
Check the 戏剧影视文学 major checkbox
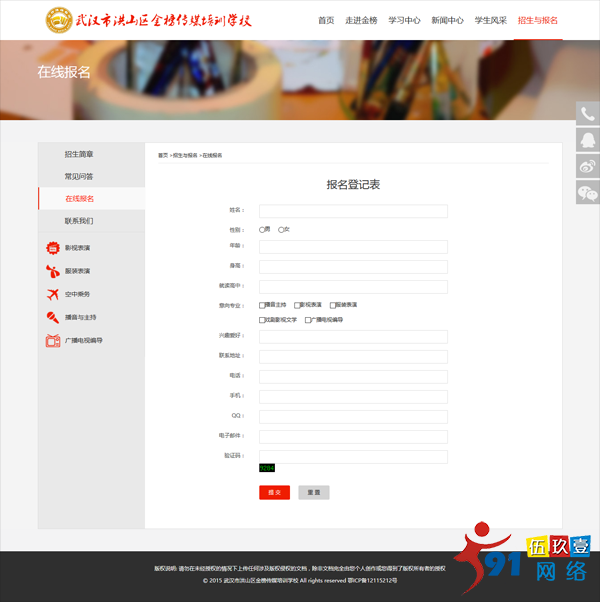[262, 320]
